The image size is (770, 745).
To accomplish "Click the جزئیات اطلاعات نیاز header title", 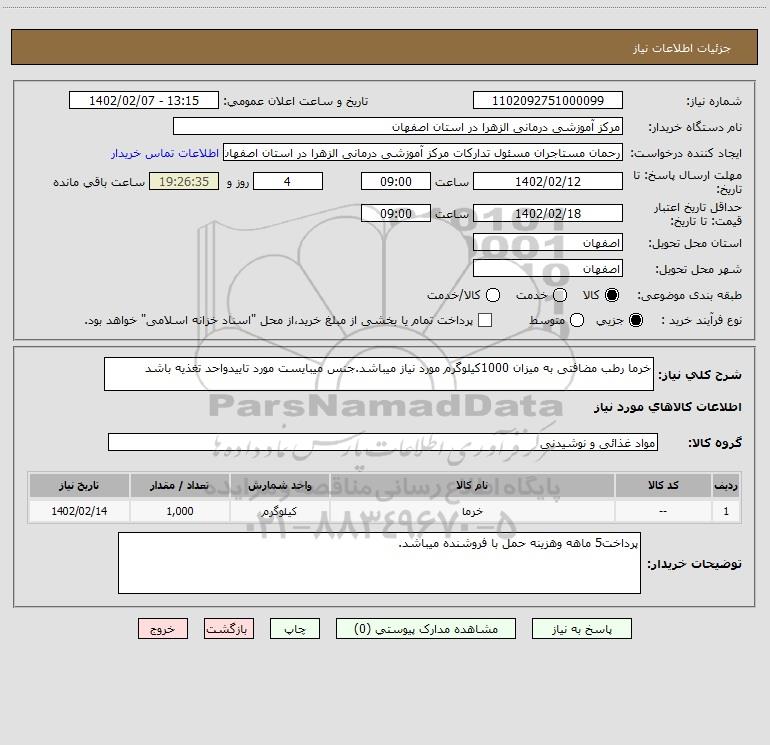I will point(682,48).
